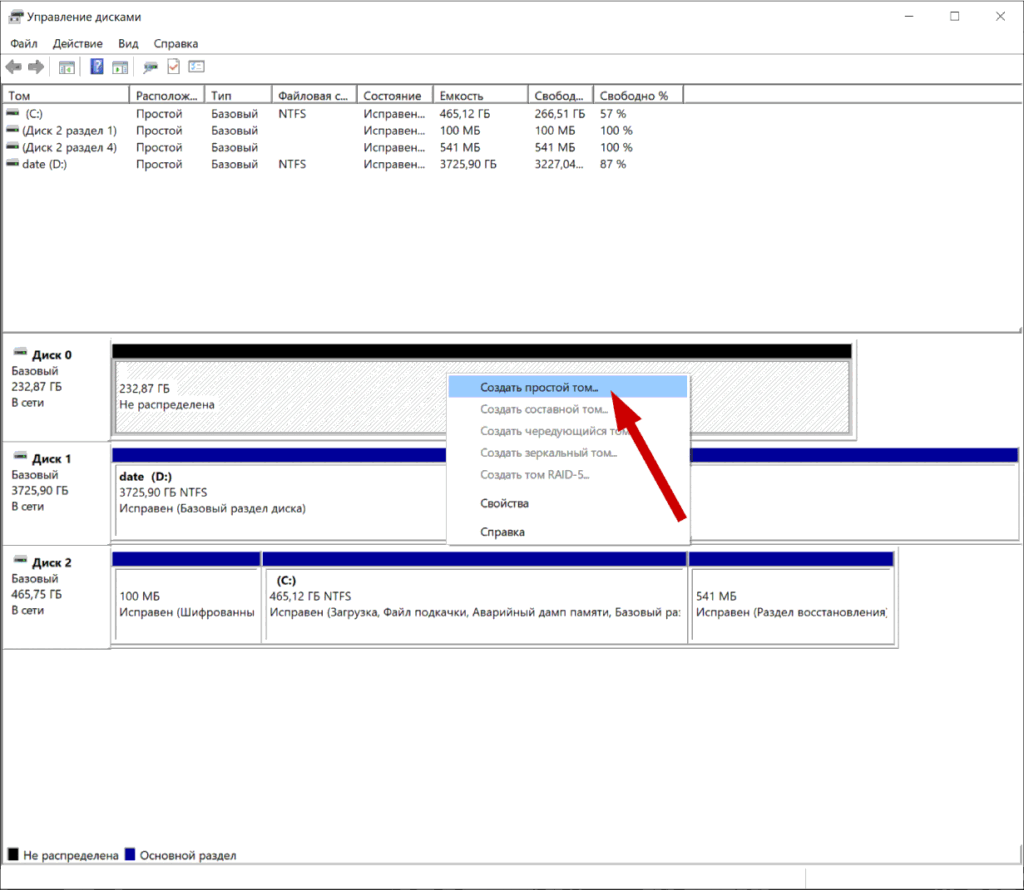
Task: Select the (C:) volume row in the list
Action: pos(343,113)
